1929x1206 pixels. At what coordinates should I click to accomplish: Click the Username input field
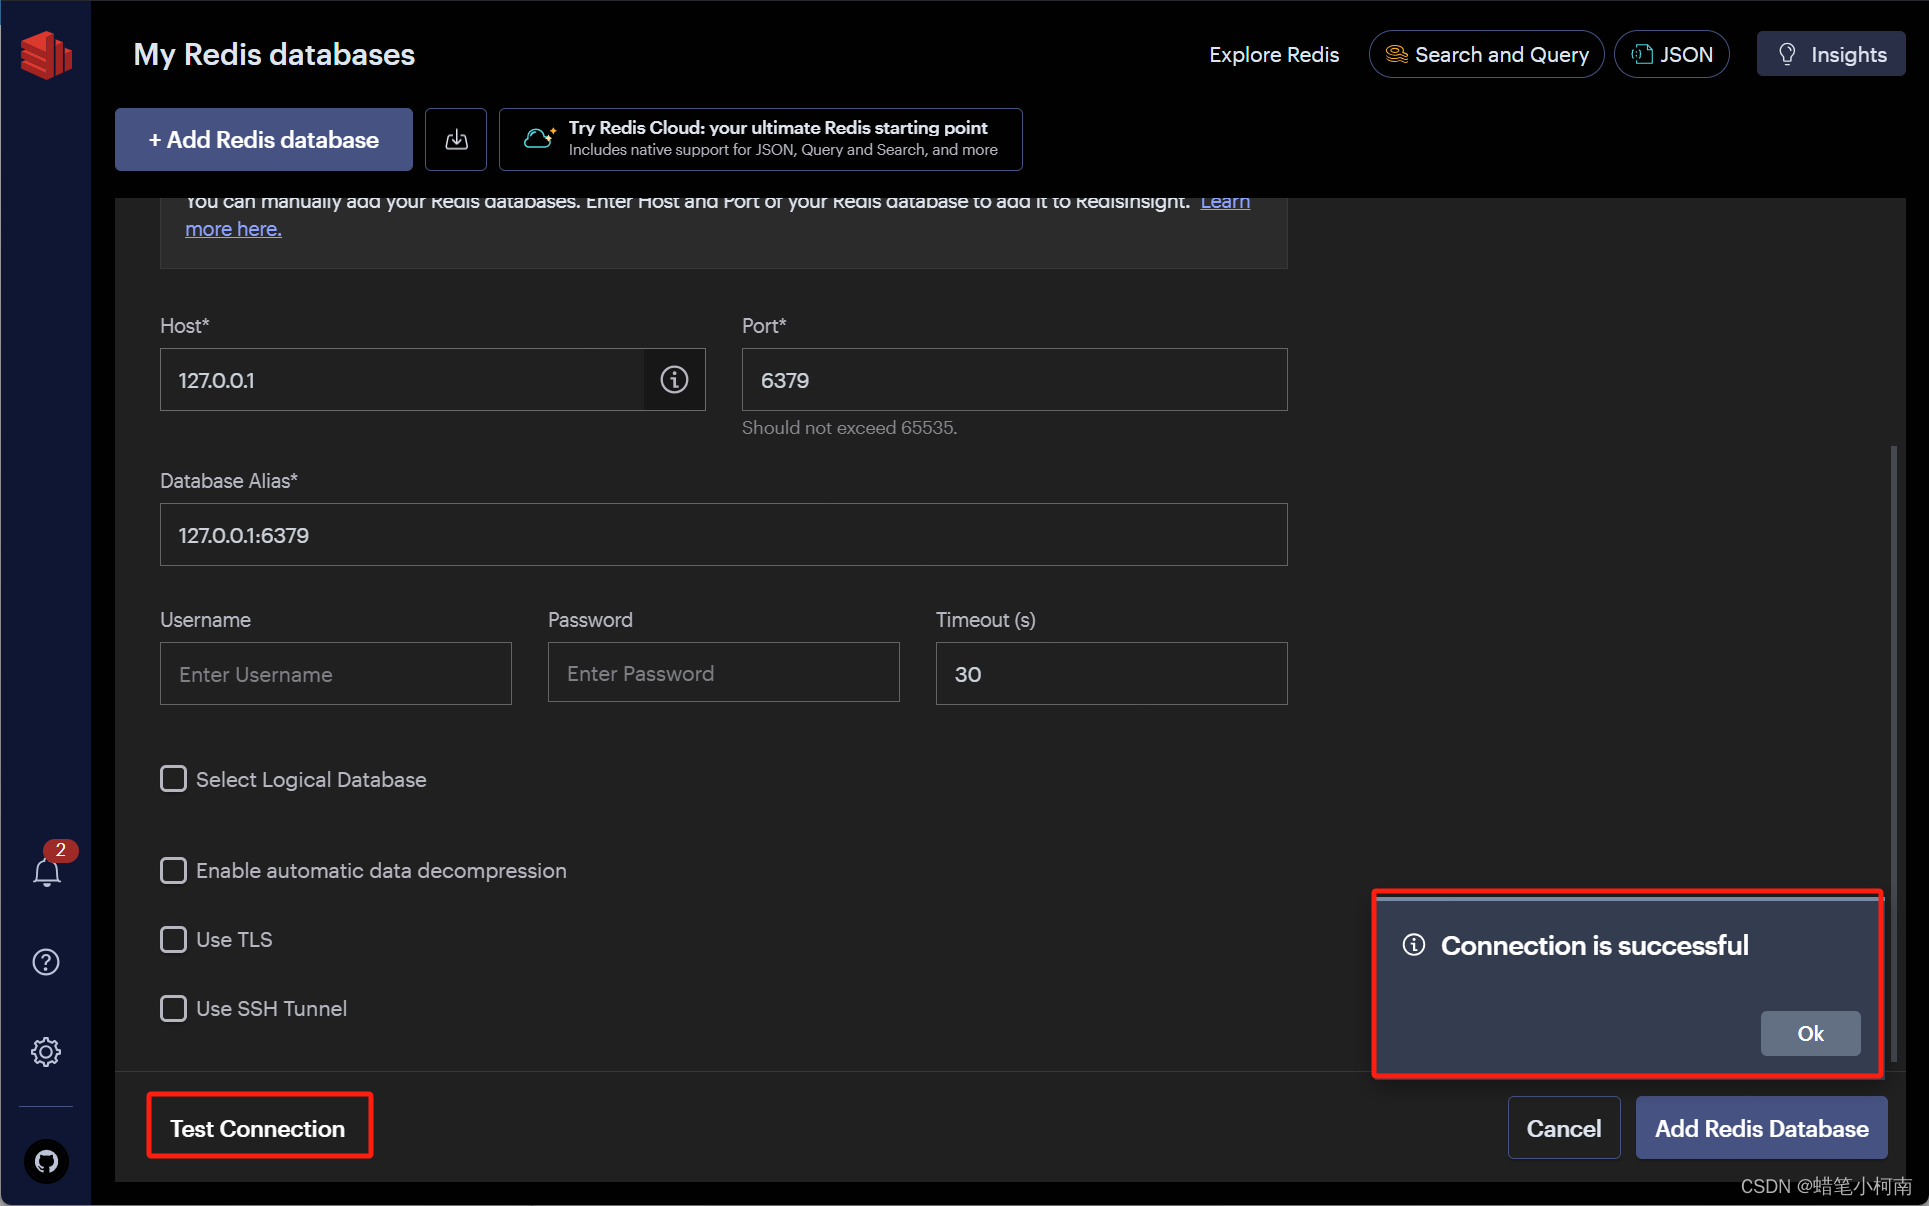tap(335, 674)
